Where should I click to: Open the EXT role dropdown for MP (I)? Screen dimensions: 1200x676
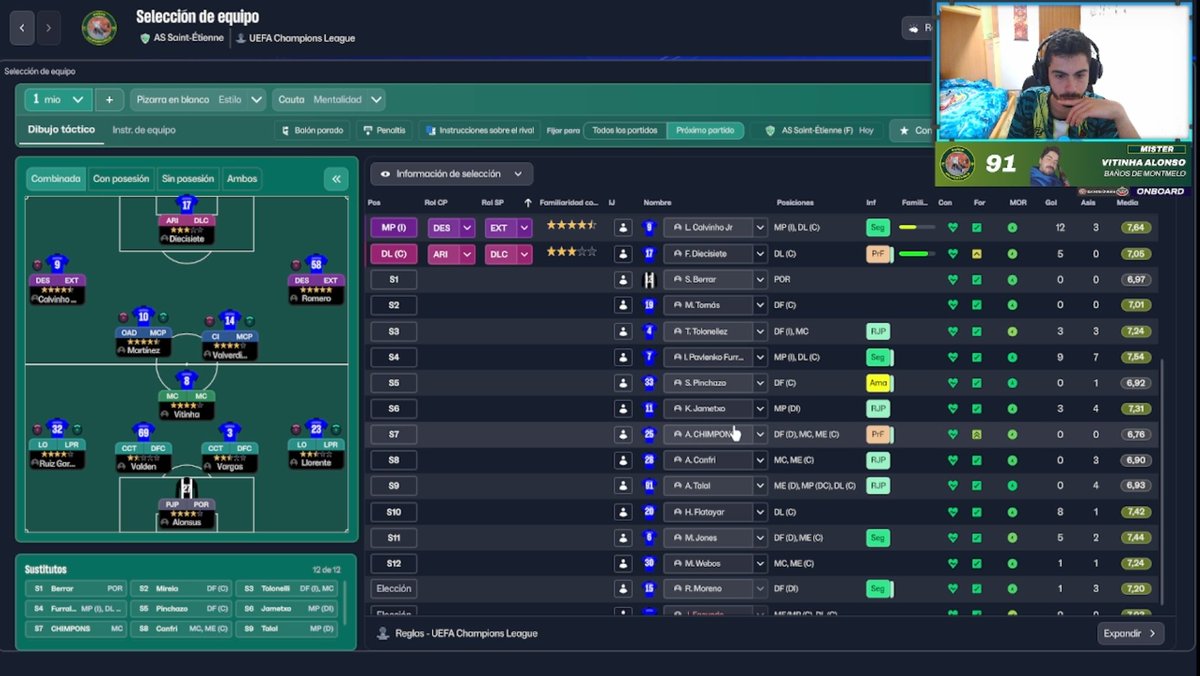coord(509,228)
